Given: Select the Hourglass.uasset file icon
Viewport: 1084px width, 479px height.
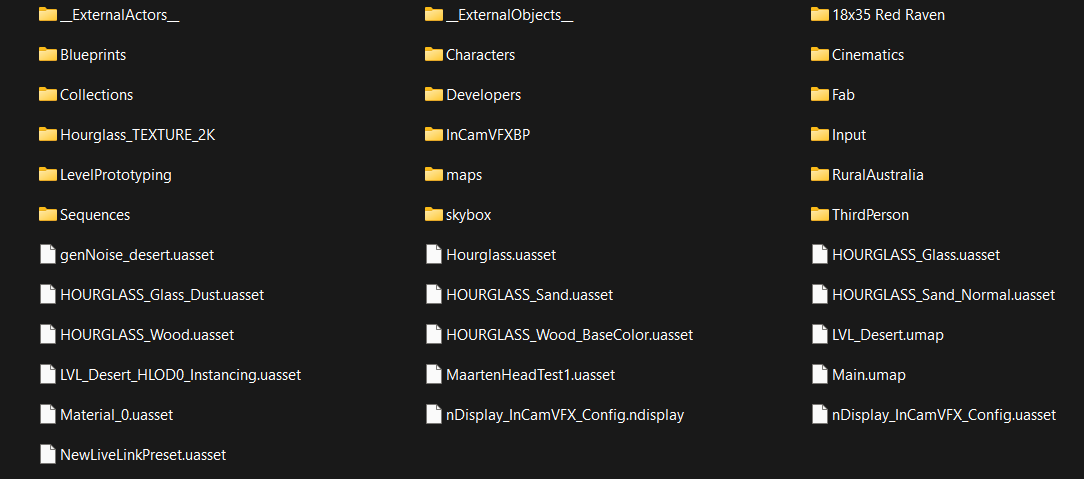Looking at the screenshot, I should point(434,255).
